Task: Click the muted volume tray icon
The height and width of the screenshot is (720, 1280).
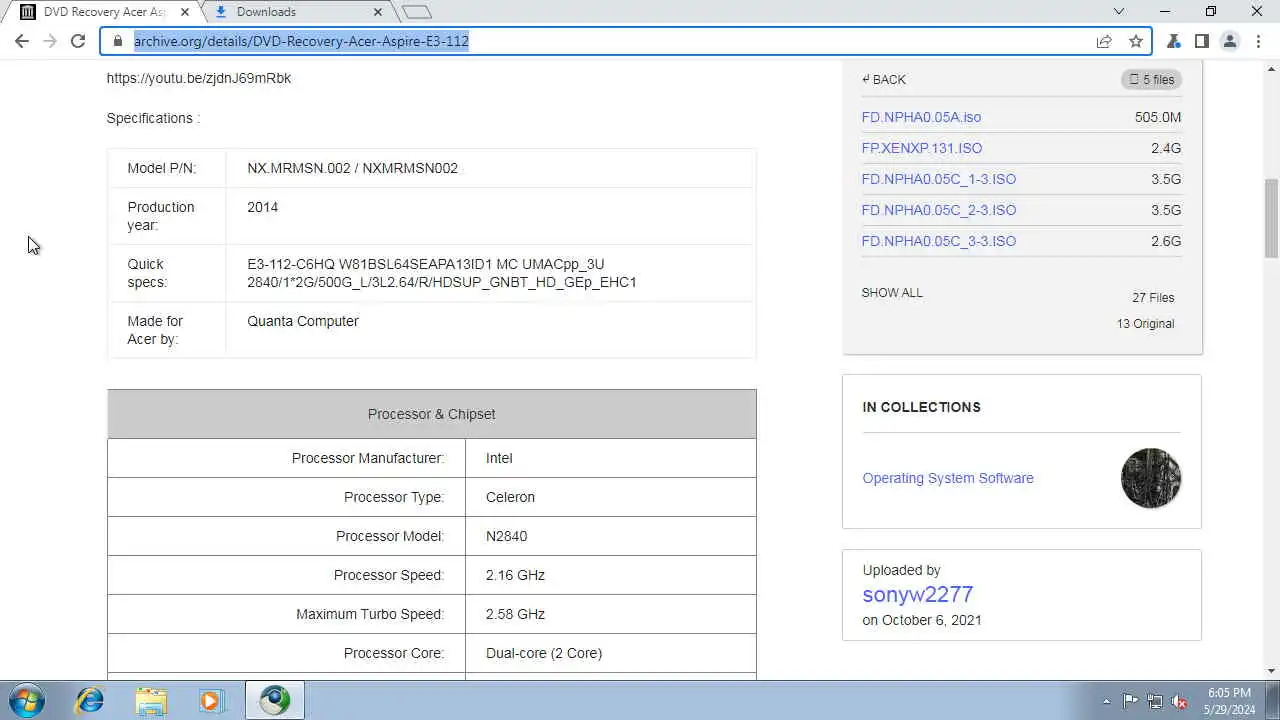Action: (1179, 701)
